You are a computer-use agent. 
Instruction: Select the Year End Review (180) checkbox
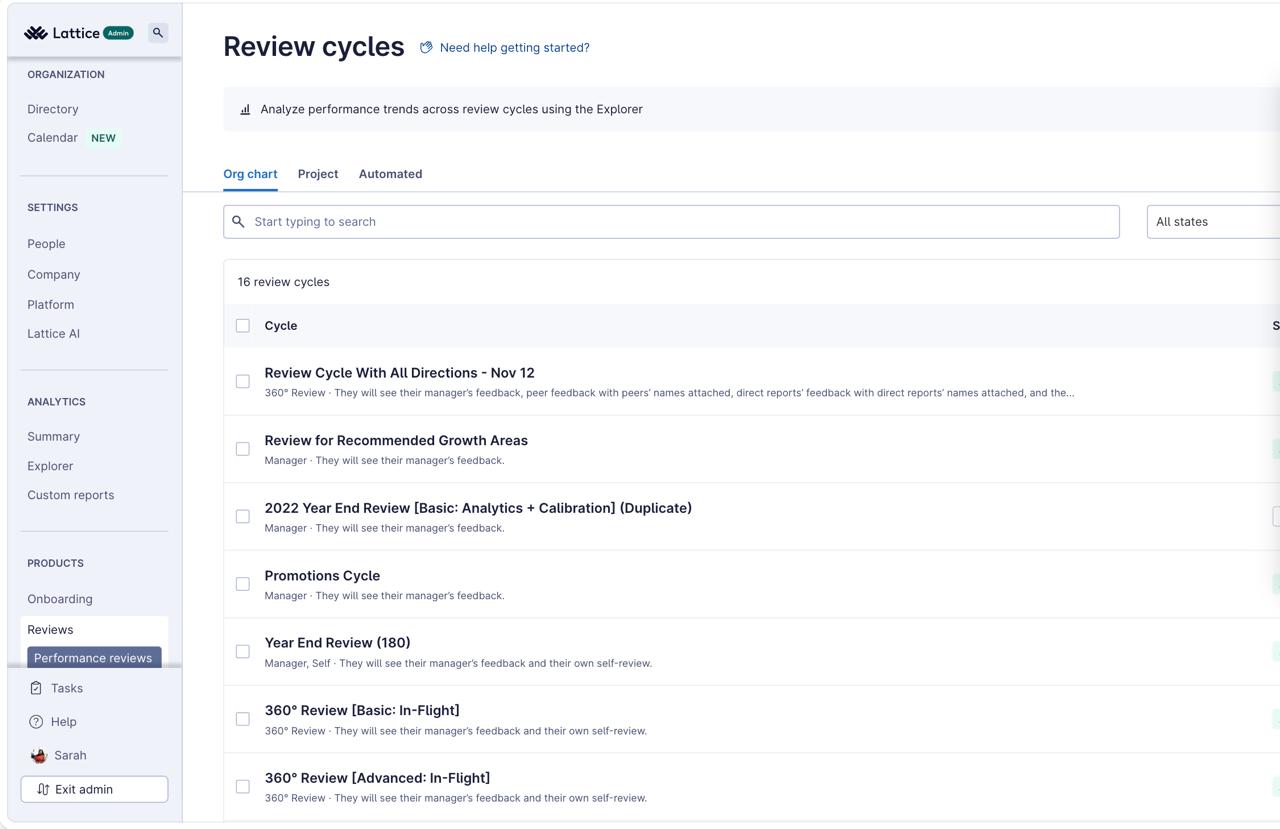[243, 652]
